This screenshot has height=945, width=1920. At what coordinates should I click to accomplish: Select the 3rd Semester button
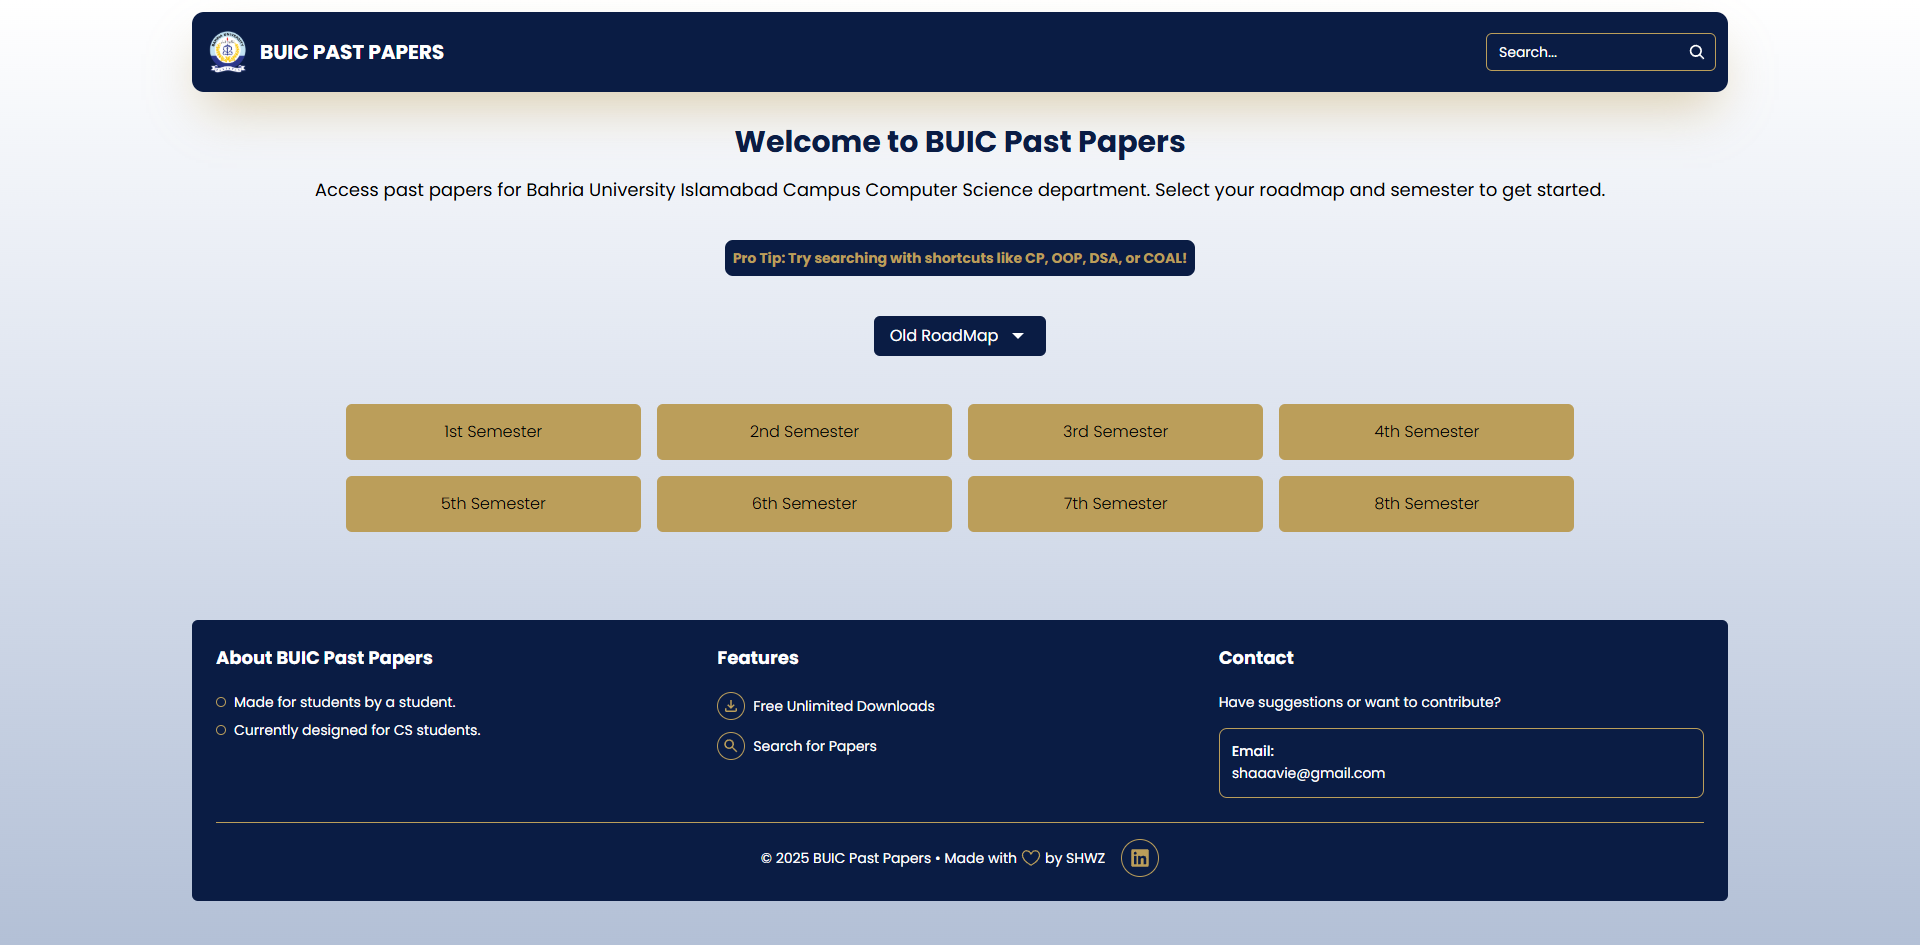(x=1115, y=432)
